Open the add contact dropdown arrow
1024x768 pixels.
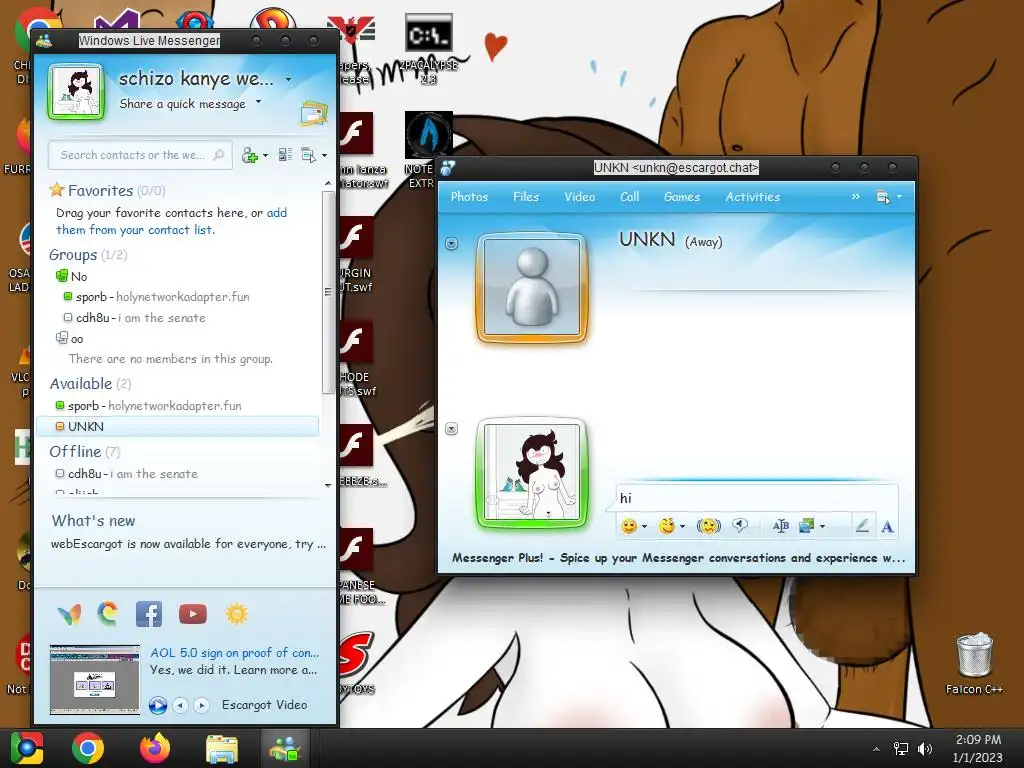click(264, 155)
